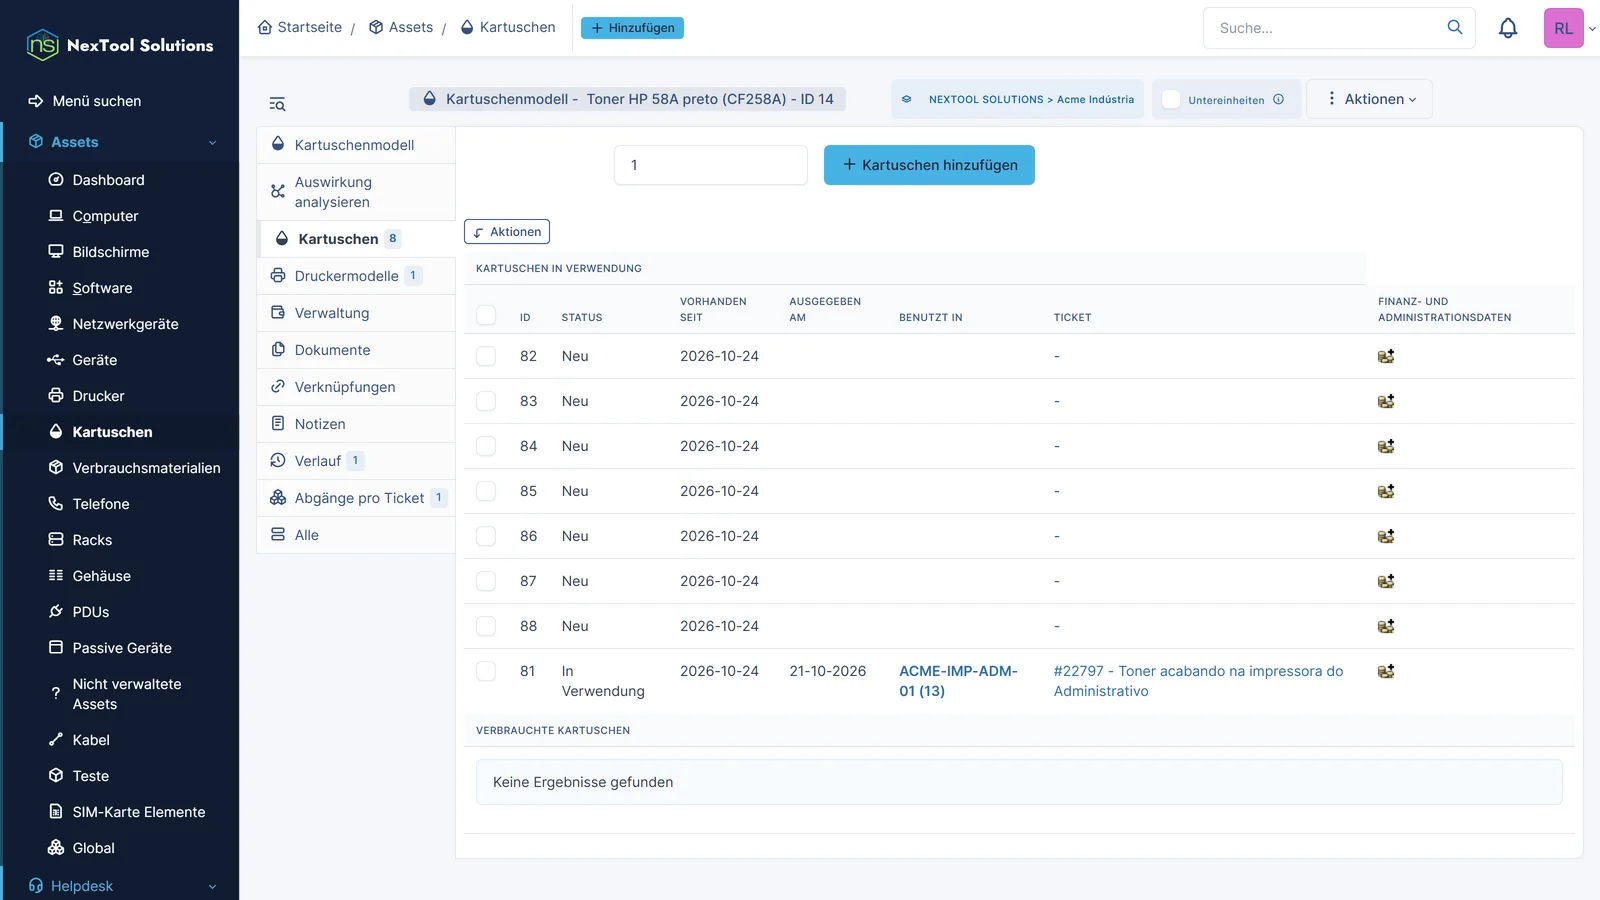Go to Startseite breadcrumb

pyautogui.click(x=300, y=27)
